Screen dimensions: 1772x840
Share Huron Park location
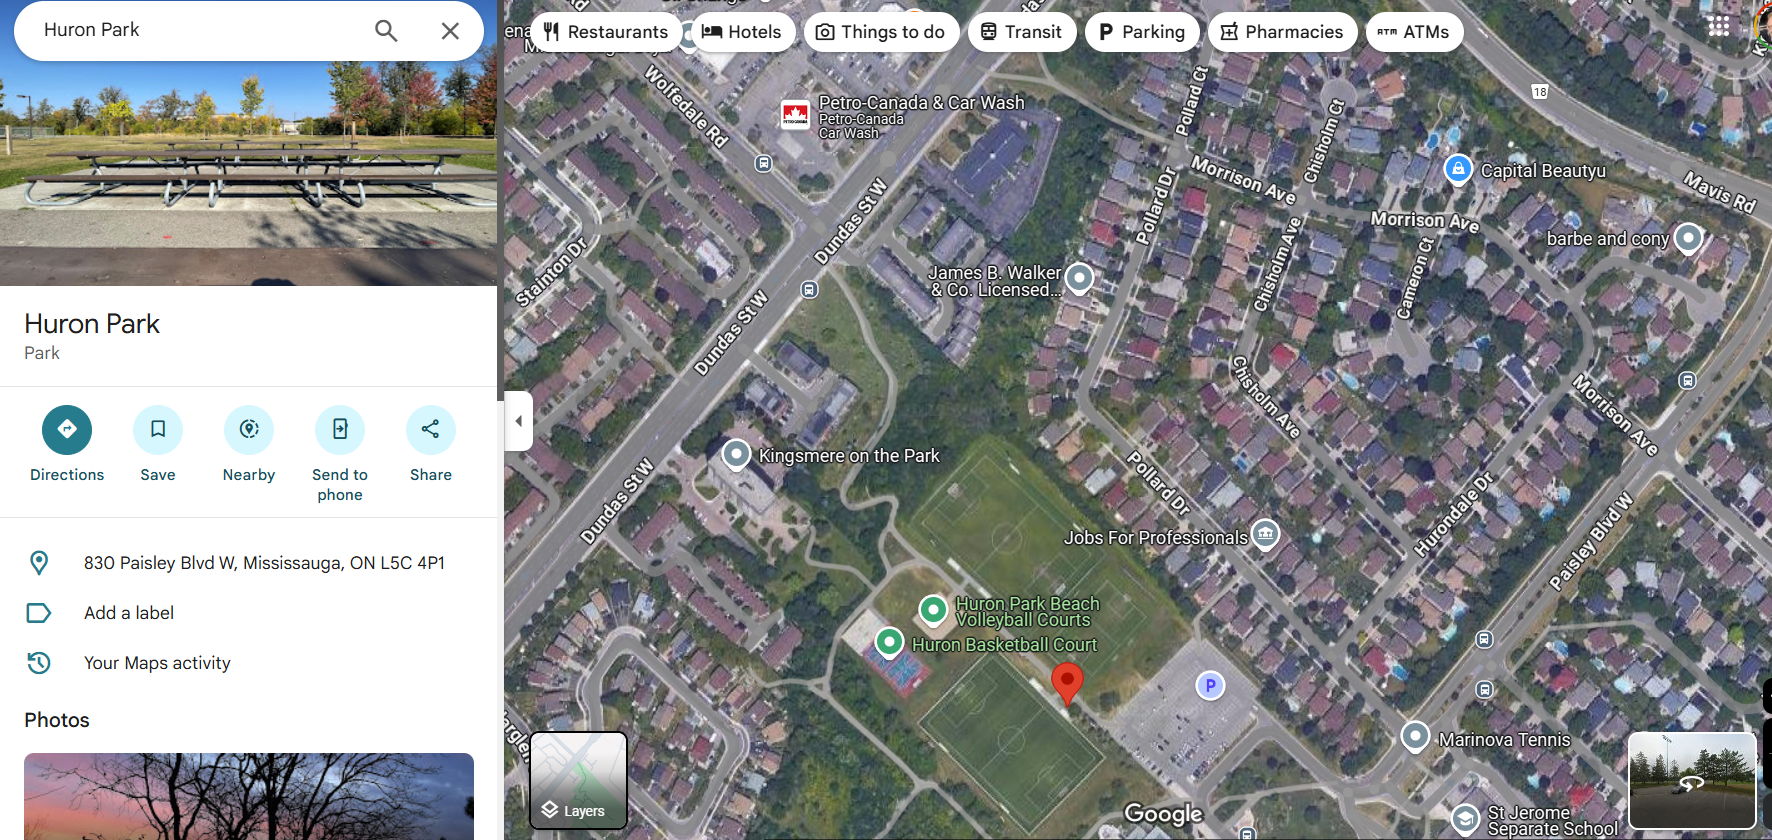(x=431, y=430)
